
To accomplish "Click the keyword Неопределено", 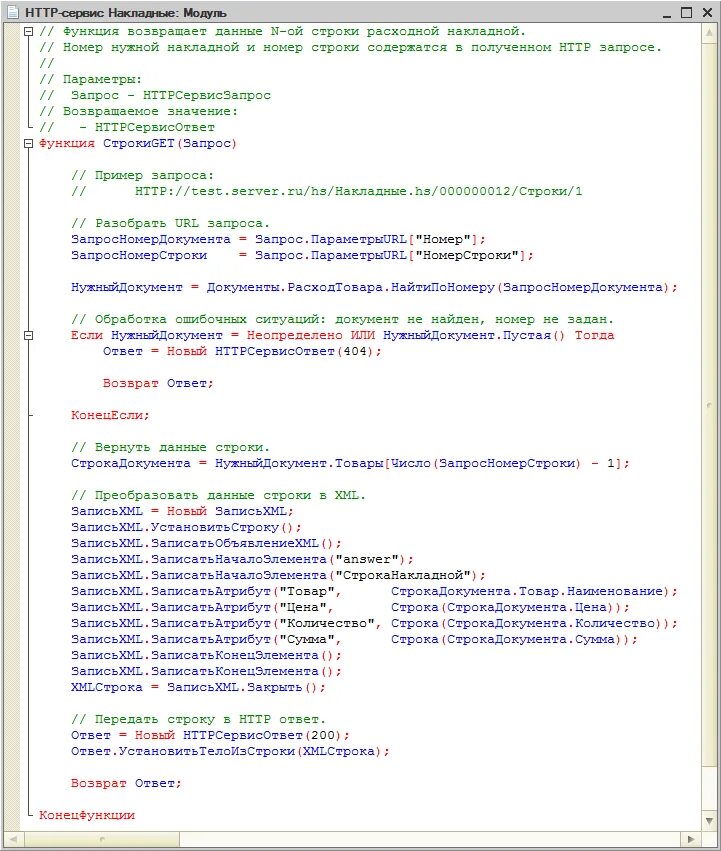I will [294, 335].
